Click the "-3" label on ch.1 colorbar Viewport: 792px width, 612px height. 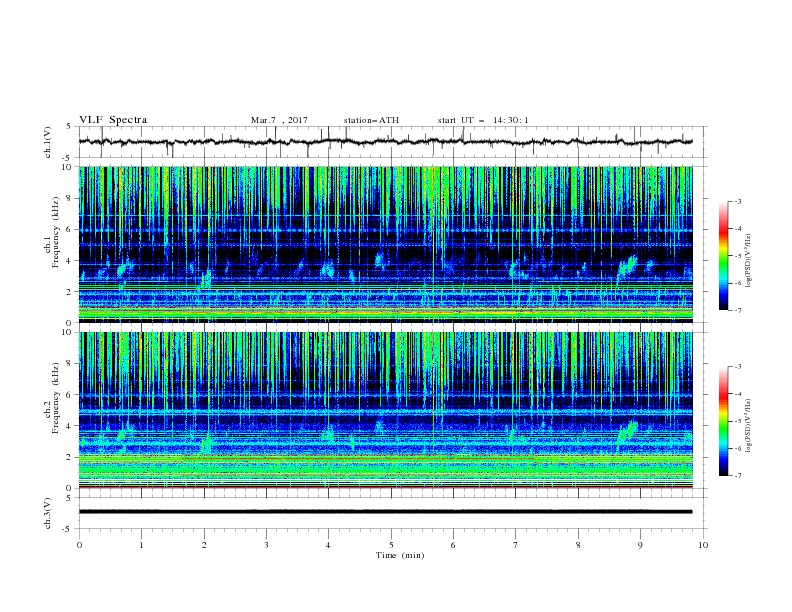click(737, 201)
